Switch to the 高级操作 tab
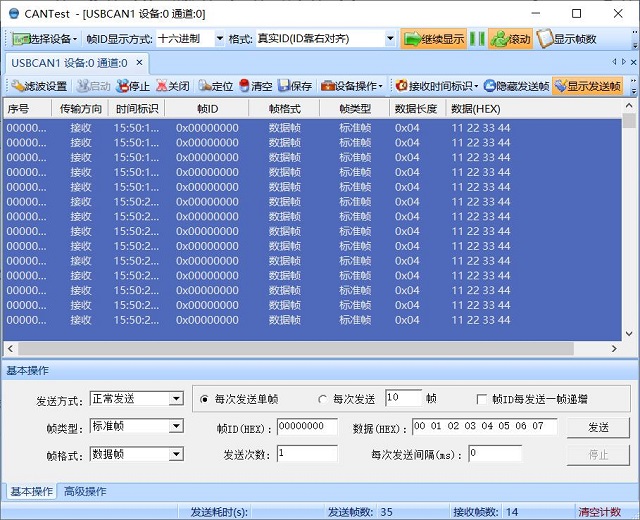Image resolution: width=640 pixels, height=520 pixels. pyautogui.click(x=85, y=491)
